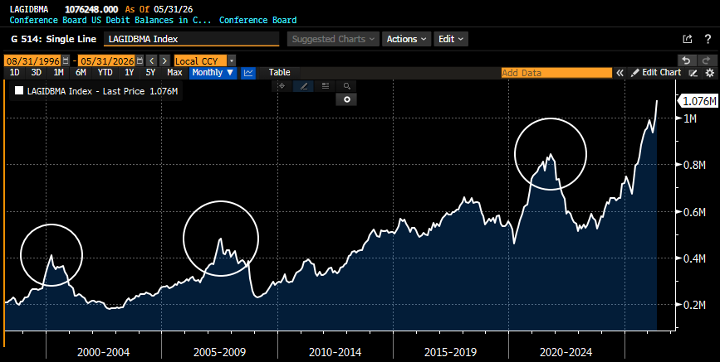Click the Local CCY currency field

[x=201, y=61]
